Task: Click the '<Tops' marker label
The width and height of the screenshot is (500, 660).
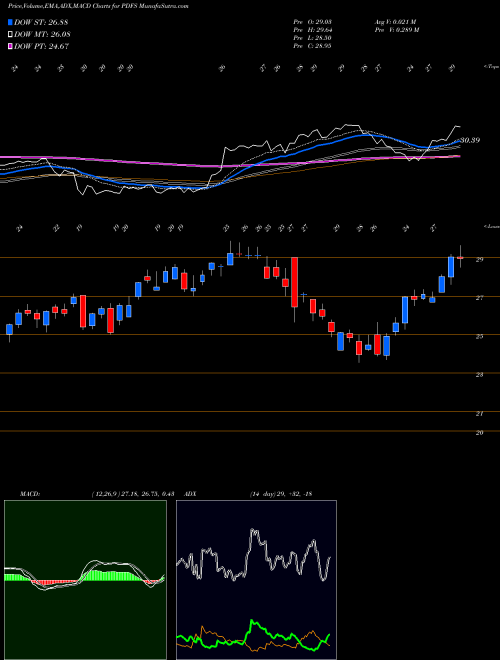Action: (x=491, y=67)
